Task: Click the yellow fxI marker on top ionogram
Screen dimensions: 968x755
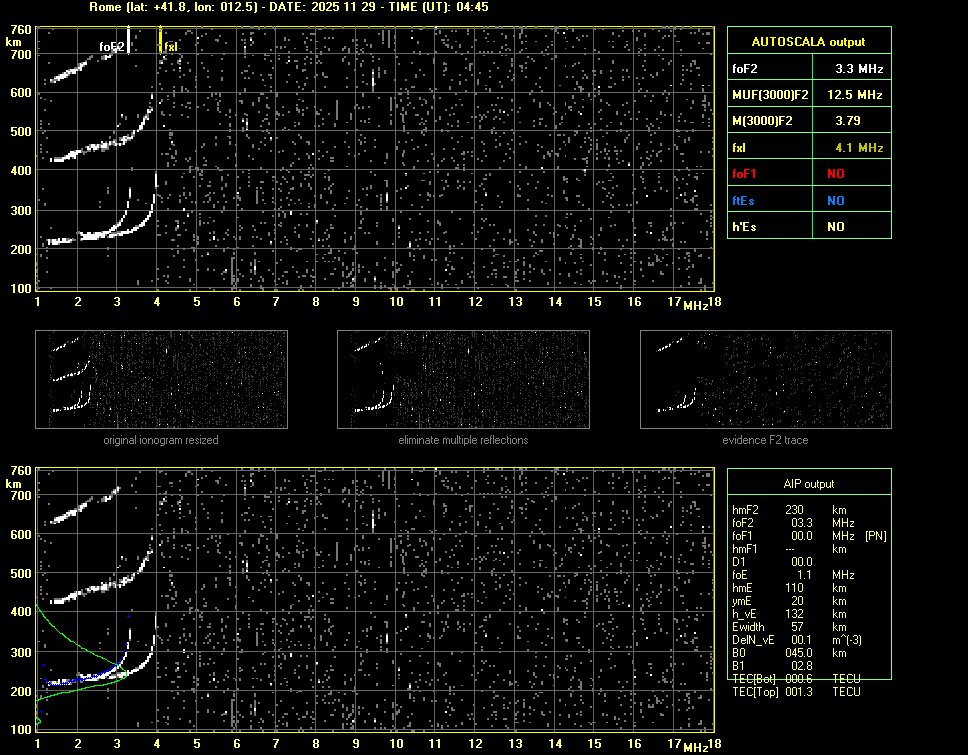Action: pos(169,47)
